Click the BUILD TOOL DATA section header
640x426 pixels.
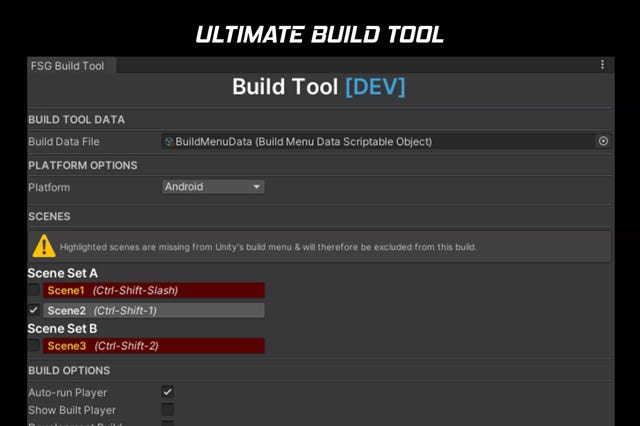[x=76, y=120]
